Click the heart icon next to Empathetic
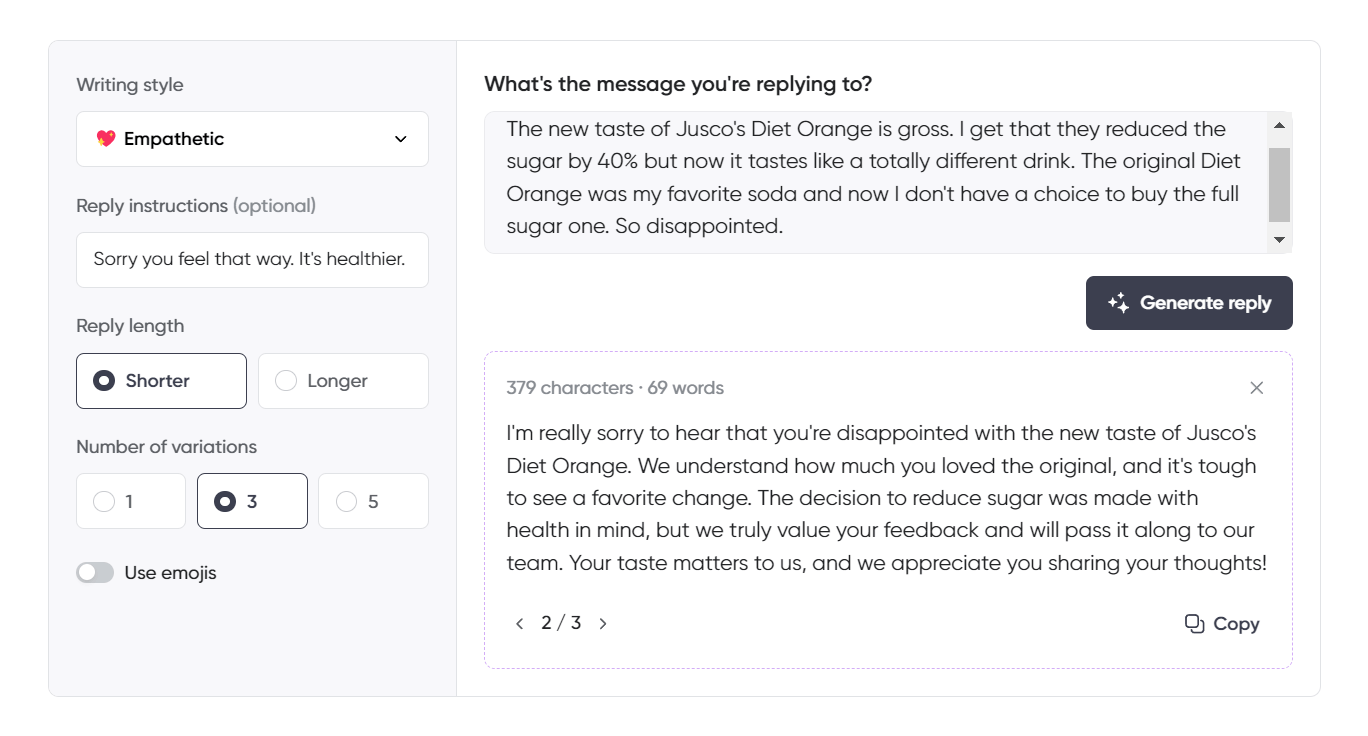1368x736 pixels. 107,139
